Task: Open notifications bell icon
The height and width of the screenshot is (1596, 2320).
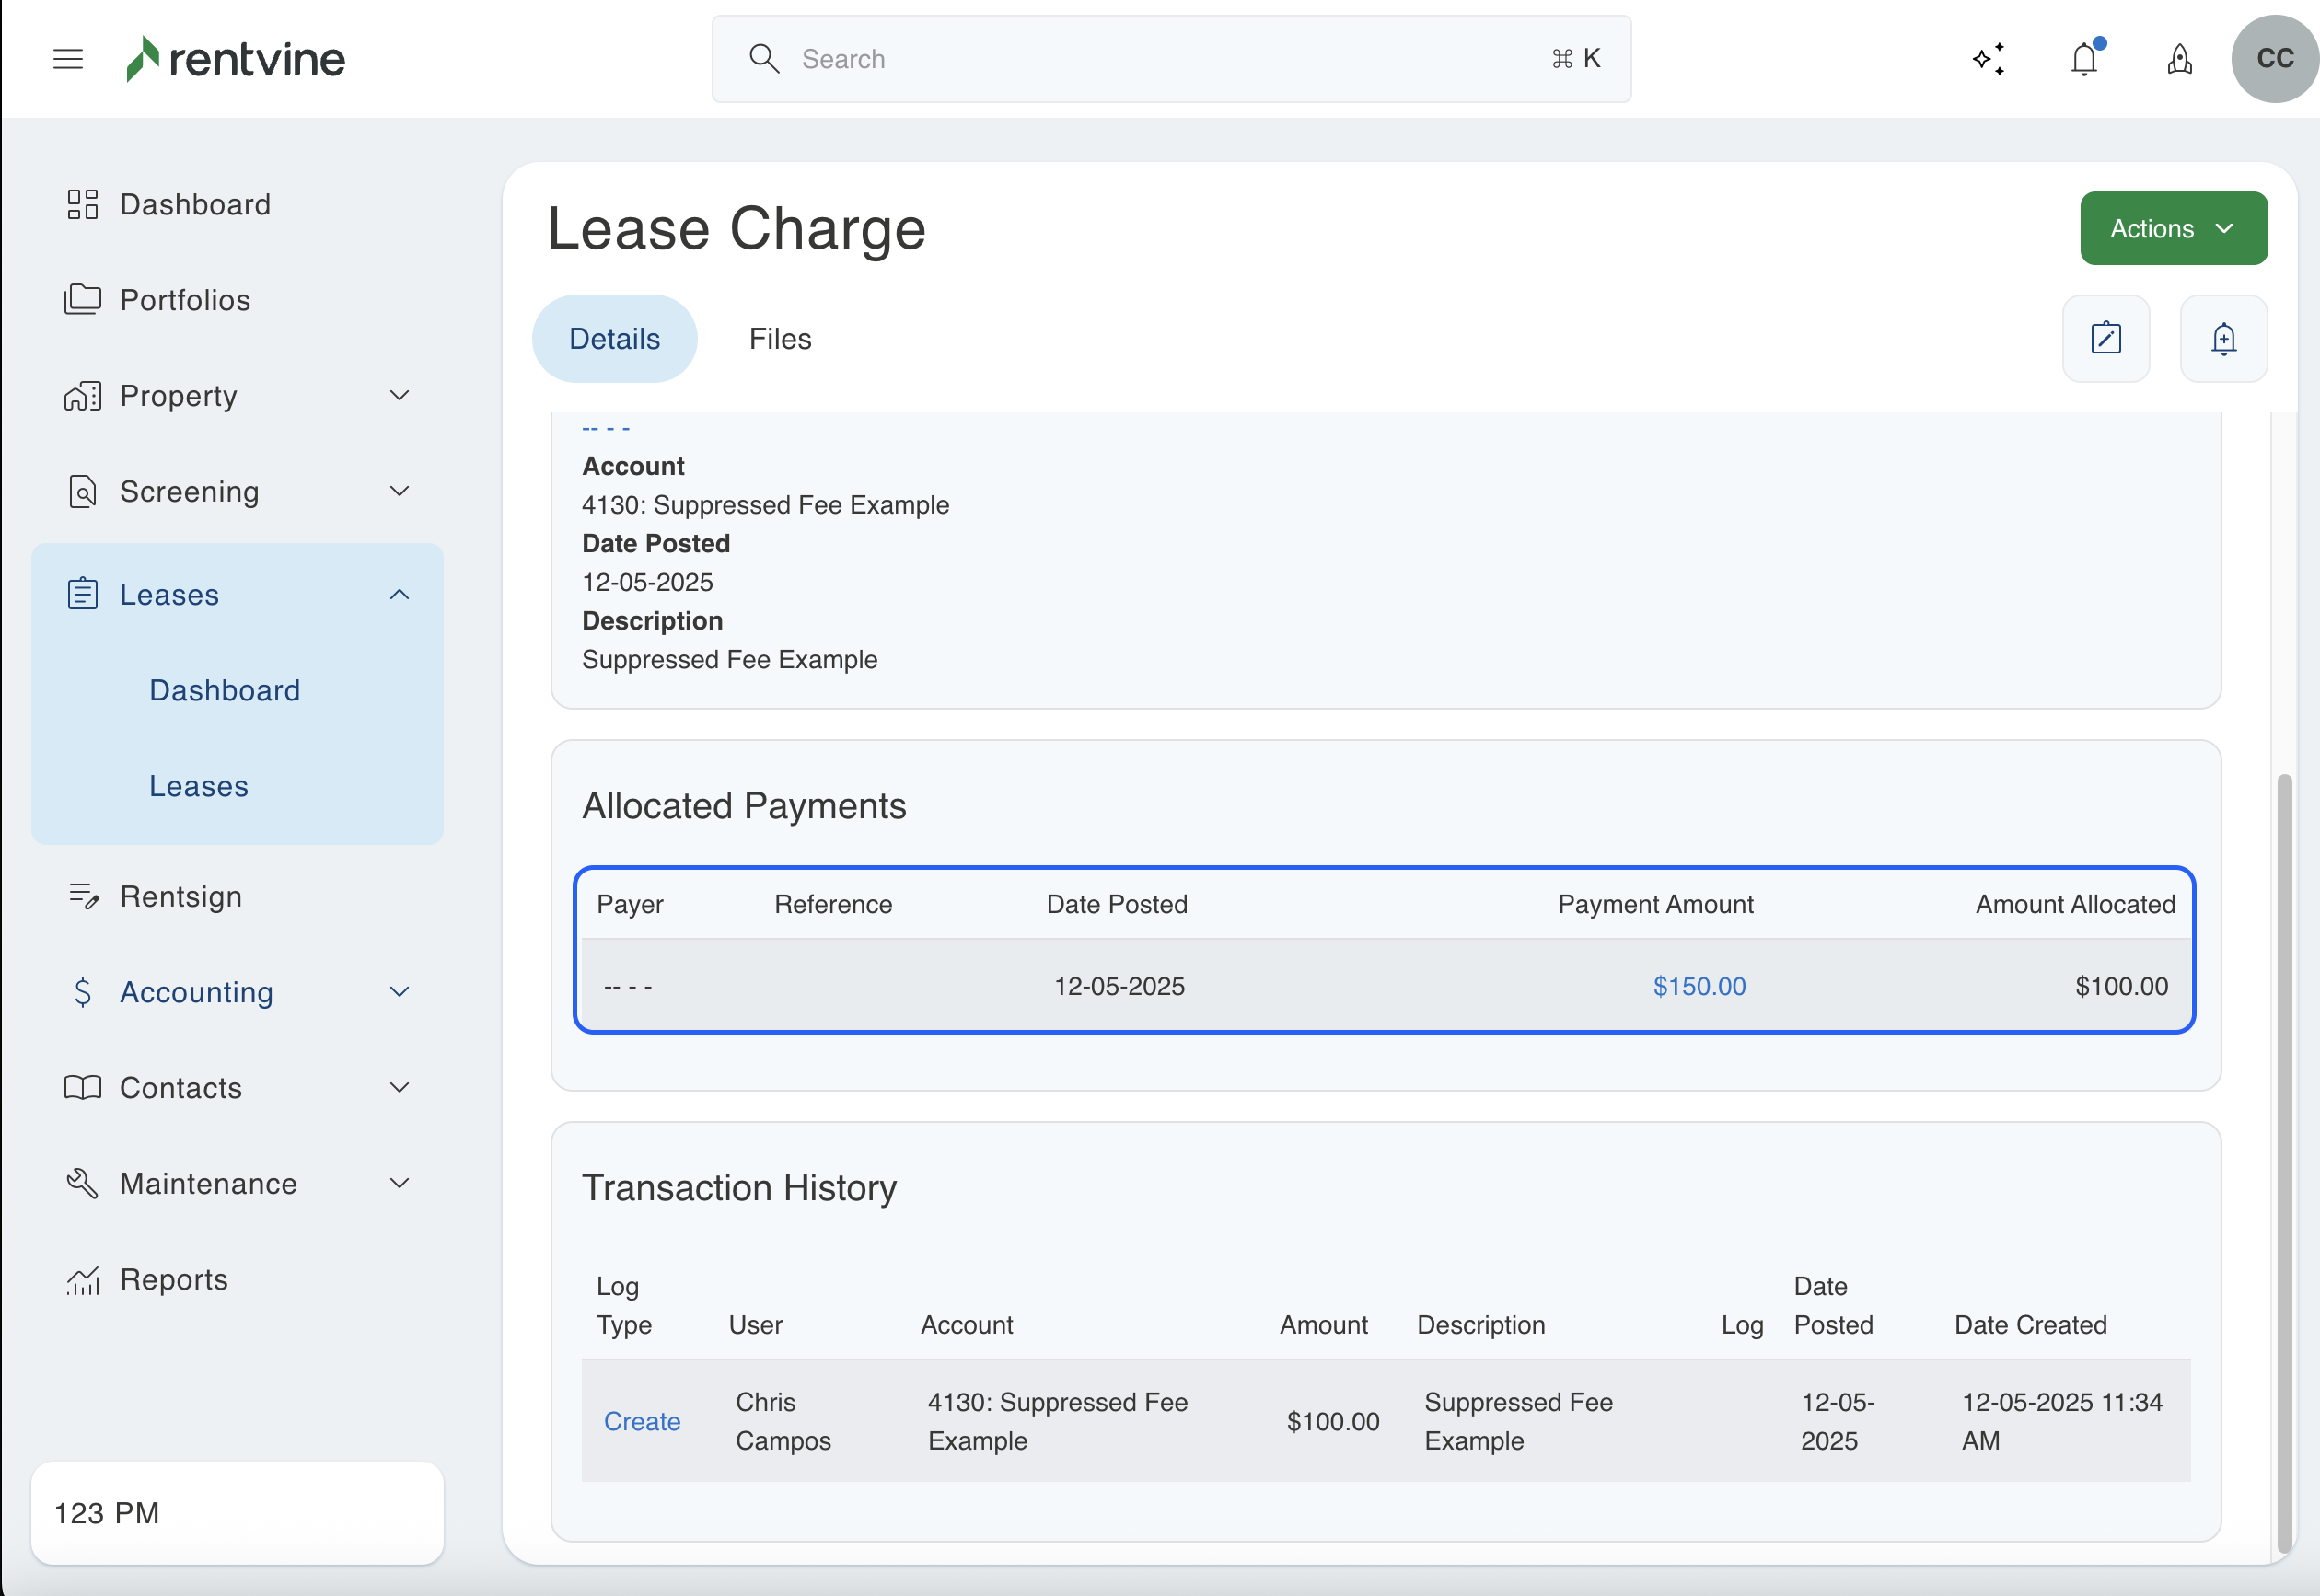Action: tap(2084, 59)
